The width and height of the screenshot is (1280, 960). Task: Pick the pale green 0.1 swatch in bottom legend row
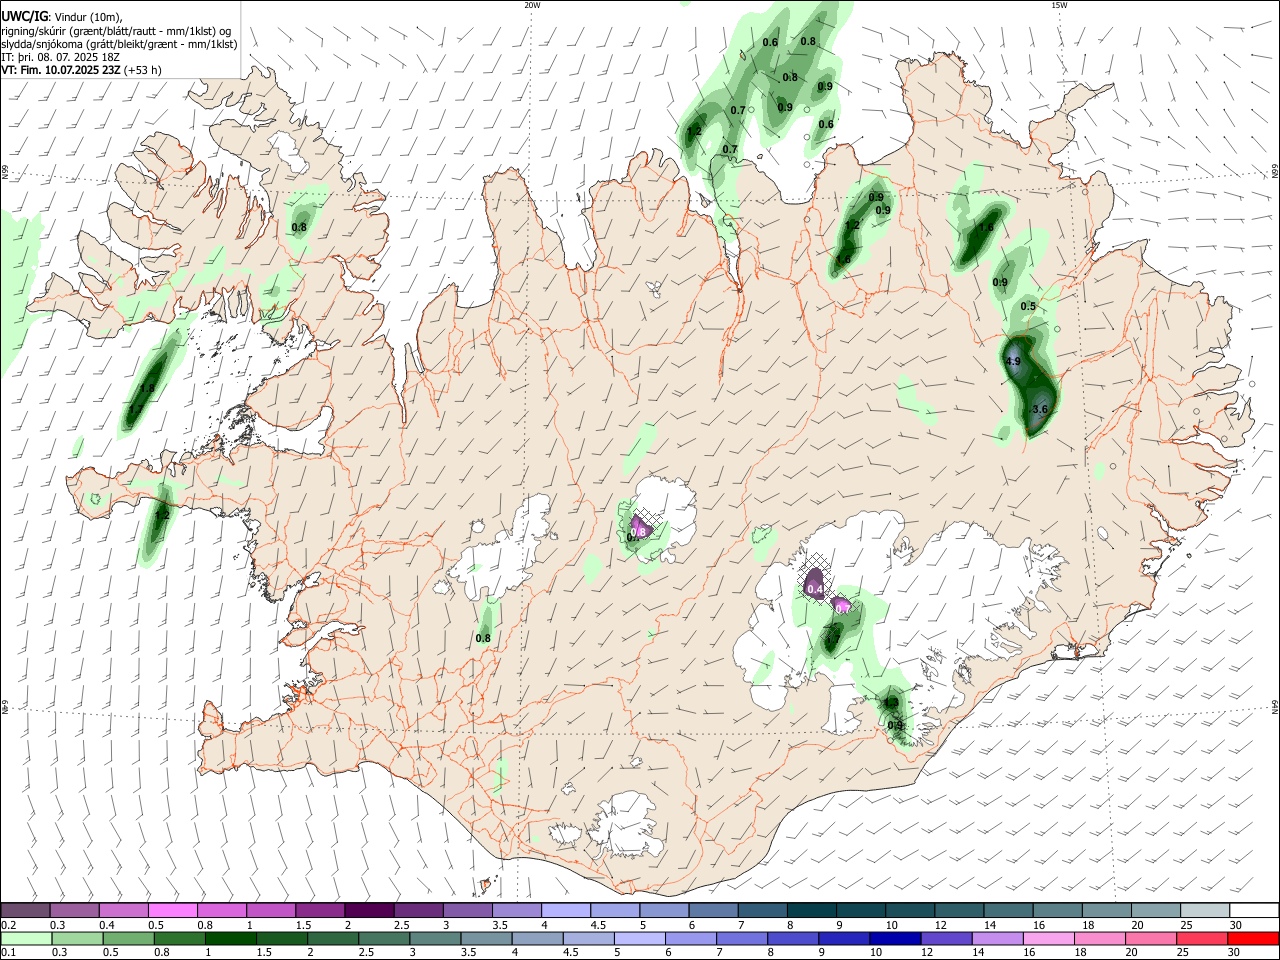[26, 939]
